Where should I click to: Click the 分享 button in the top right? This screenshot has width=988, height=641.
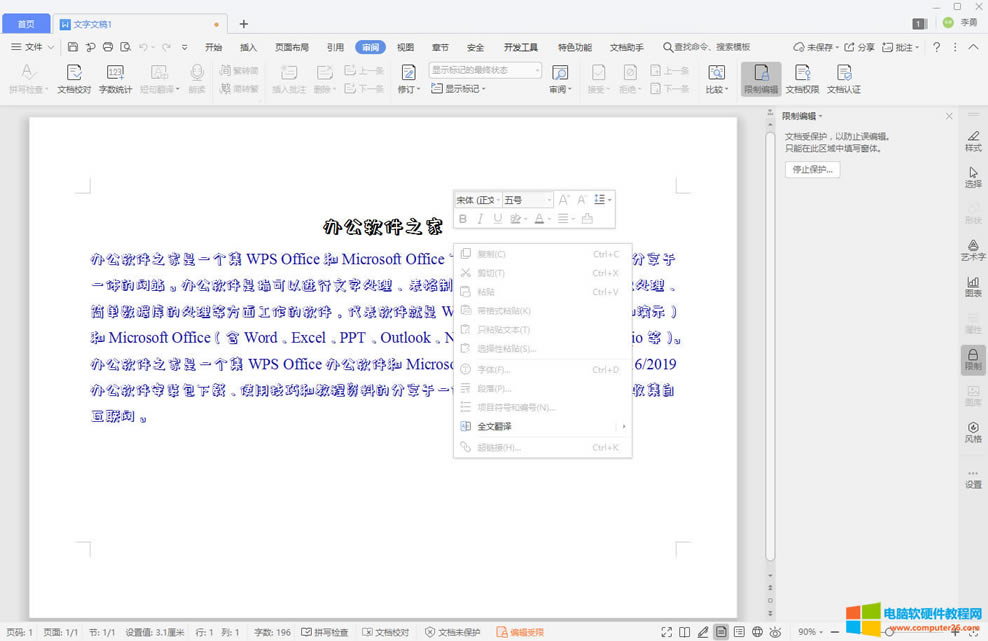click(x=859, y=47)
